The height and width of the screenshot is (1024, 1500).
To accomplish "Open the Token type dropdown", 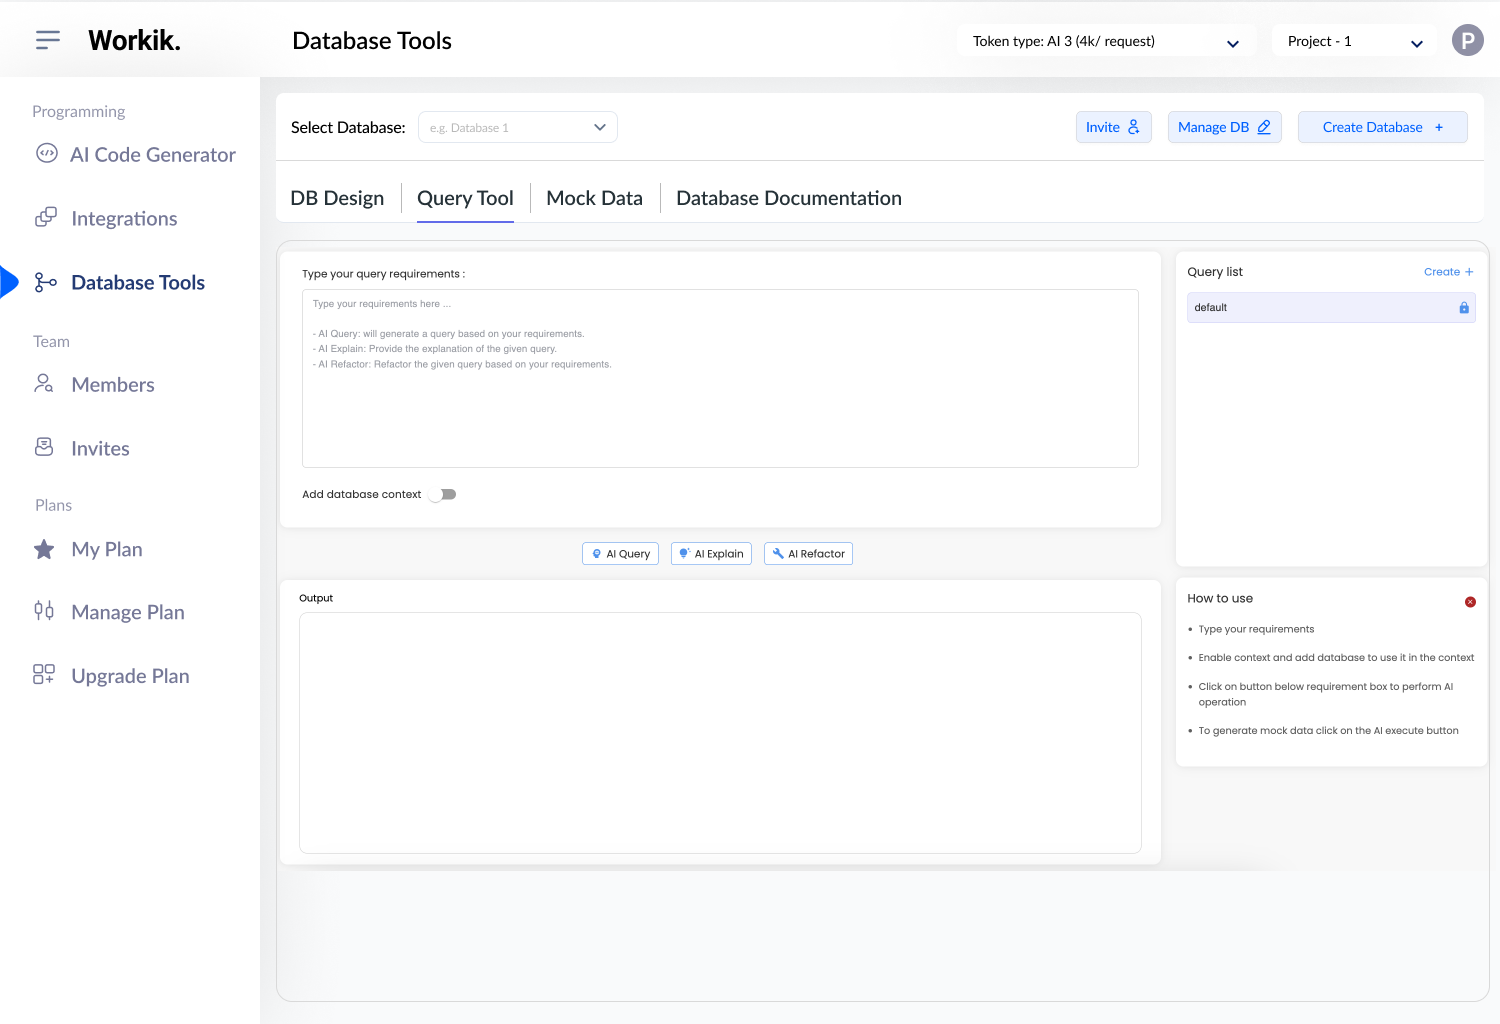I will pyautogui.click(x=1233, y=41).
